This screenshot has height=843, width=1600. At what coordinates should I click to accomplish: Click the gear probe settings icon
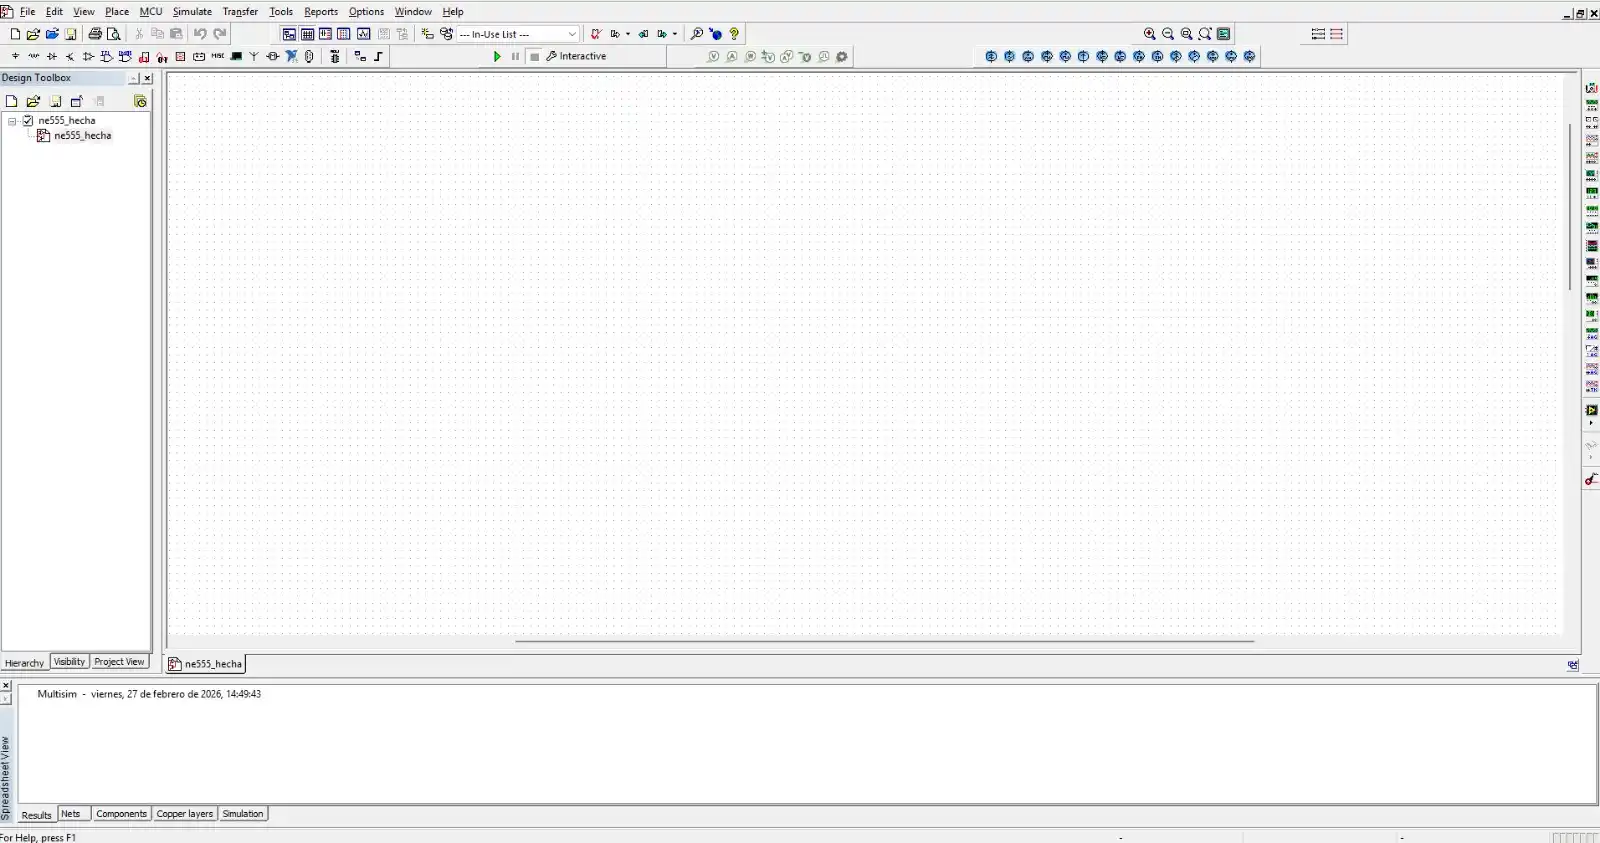click(842, 57)
